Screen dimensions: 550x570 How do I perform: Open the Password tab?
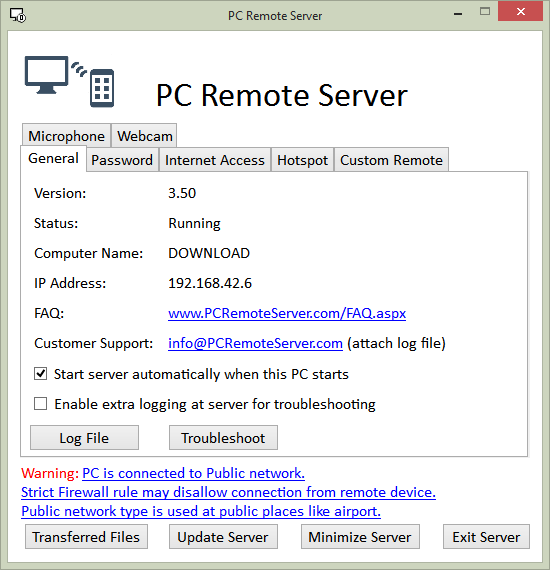click(122, 160)
